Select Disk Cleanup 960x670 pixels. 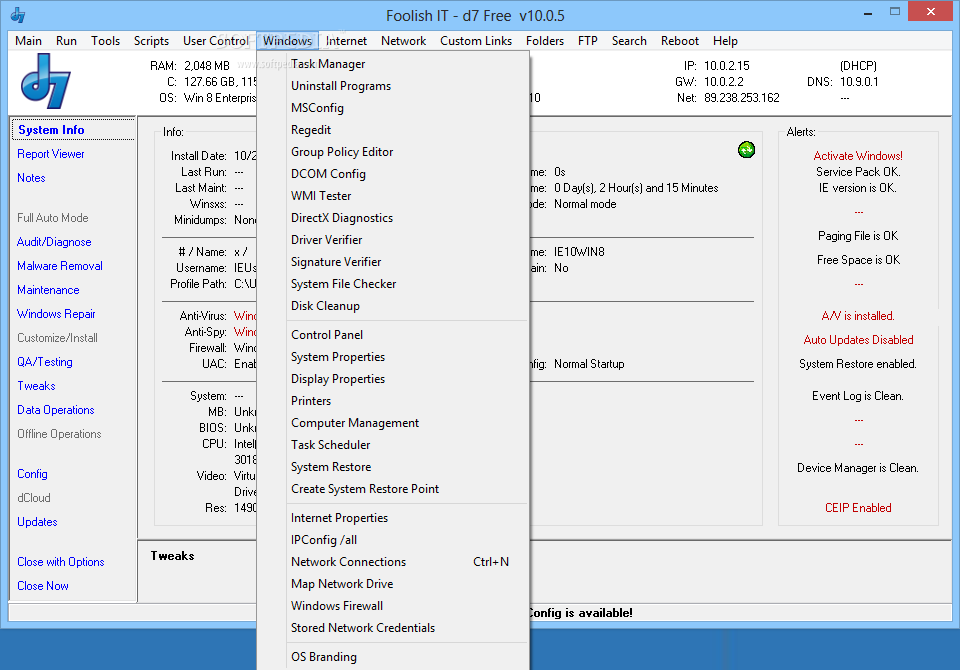393,306
